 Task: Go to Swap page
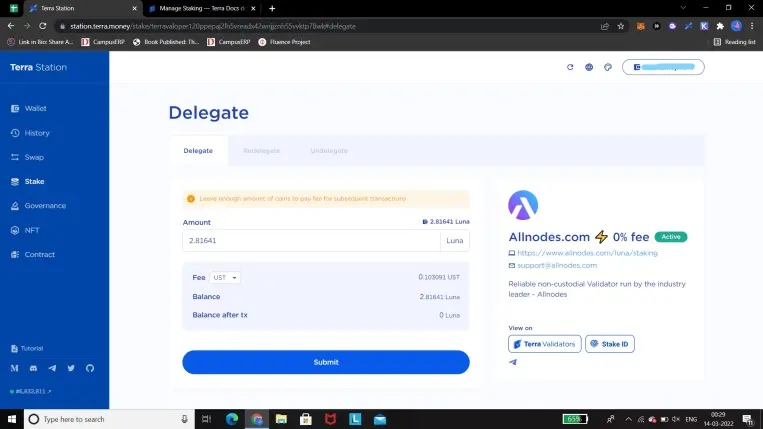click(27, 157)
